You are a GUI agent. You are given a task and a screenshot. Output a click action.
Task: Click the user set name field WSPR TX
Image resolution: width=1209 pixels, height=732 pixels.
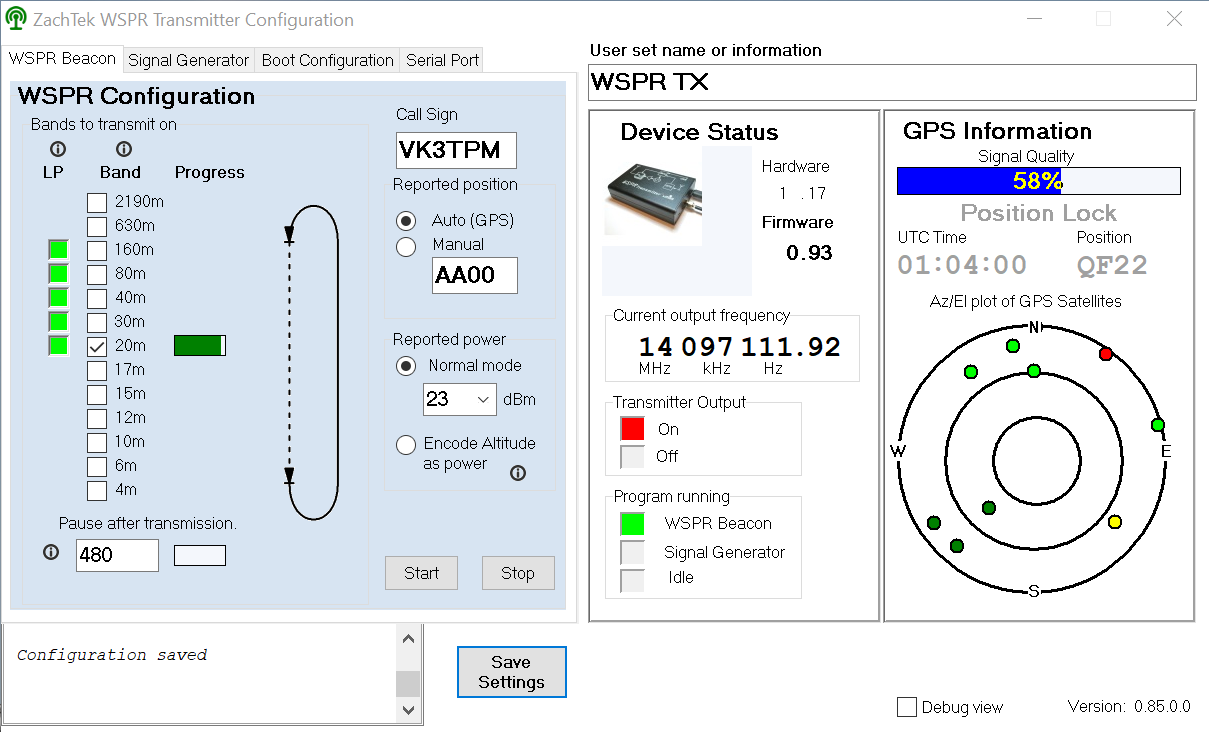tap(893, 82)
